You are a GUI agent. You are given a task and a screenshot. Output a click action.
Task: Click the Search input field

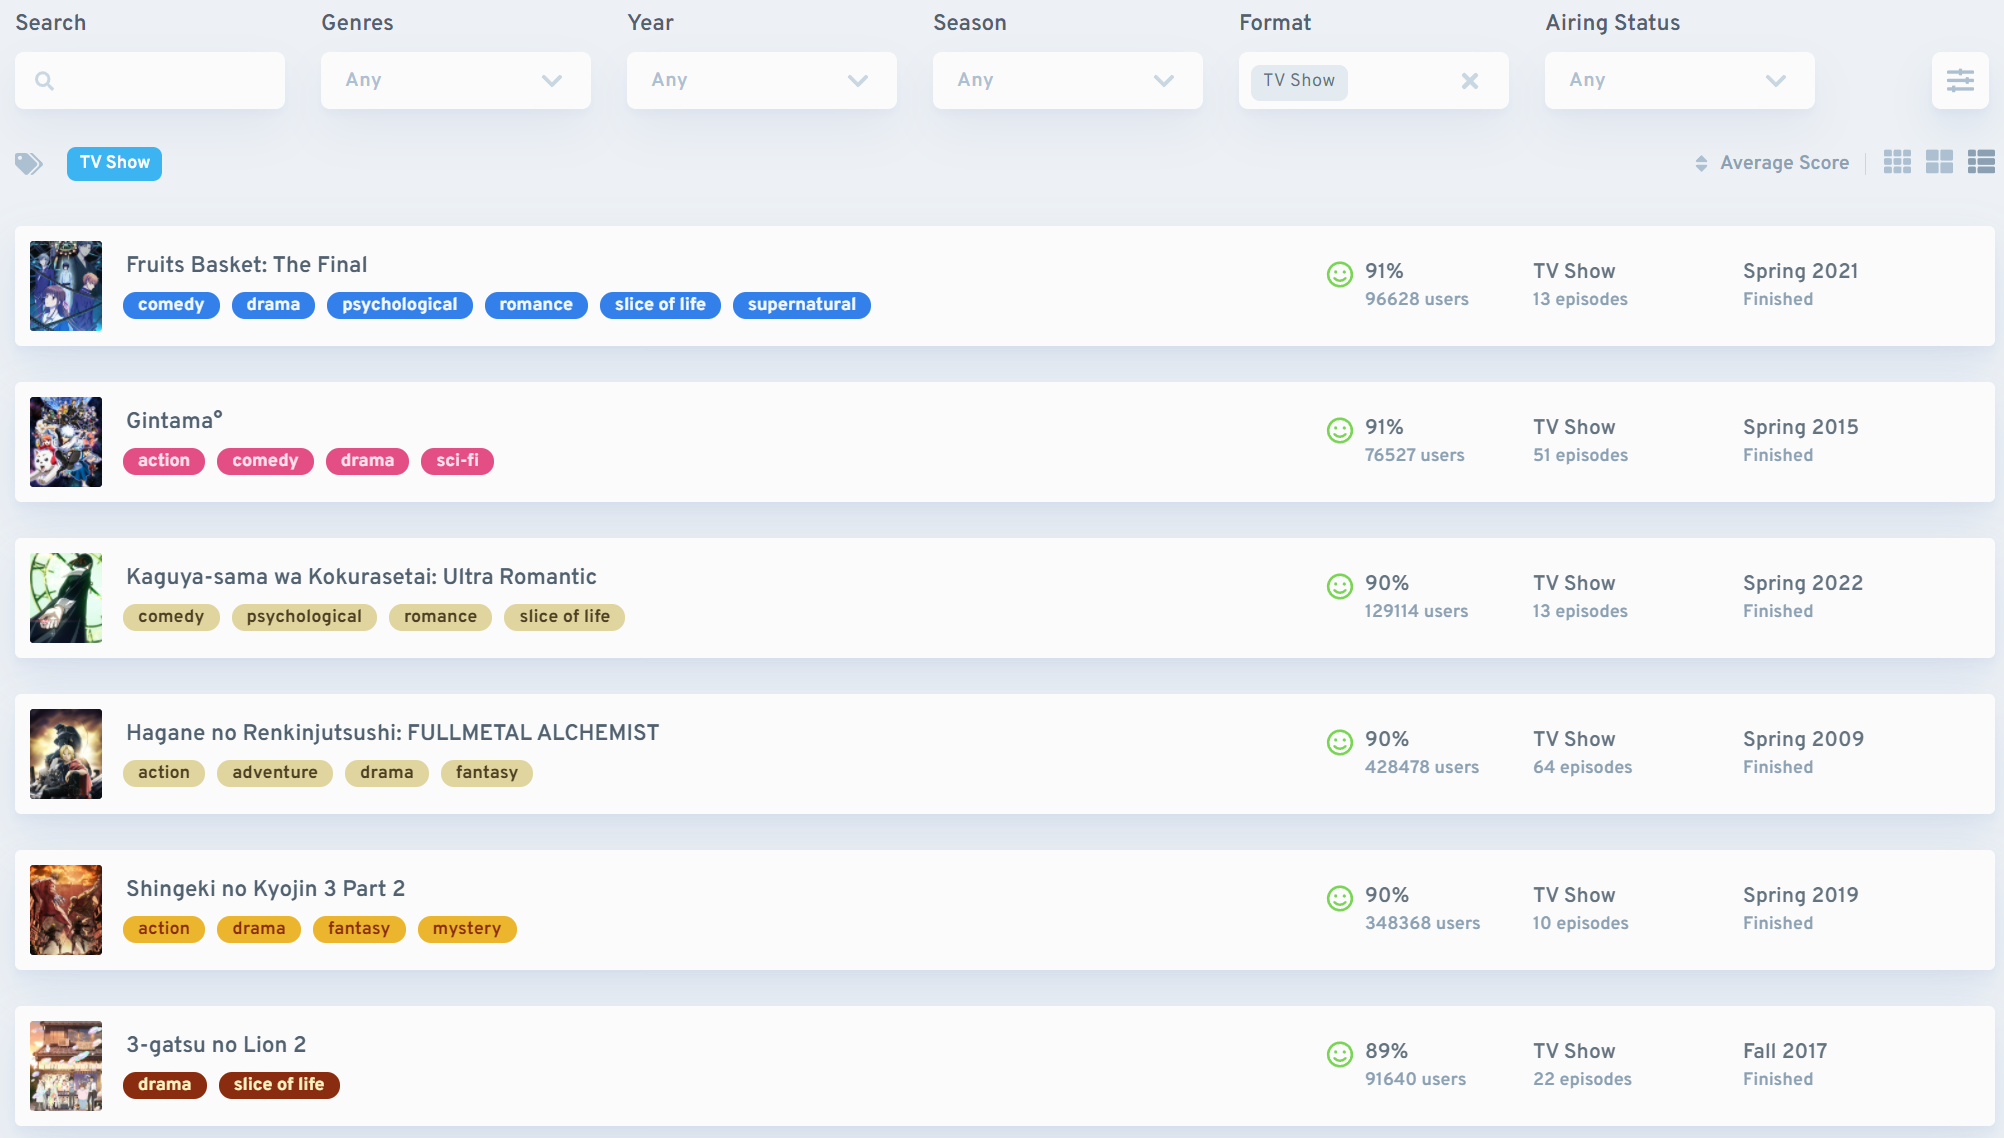click(x=150, y=80)
